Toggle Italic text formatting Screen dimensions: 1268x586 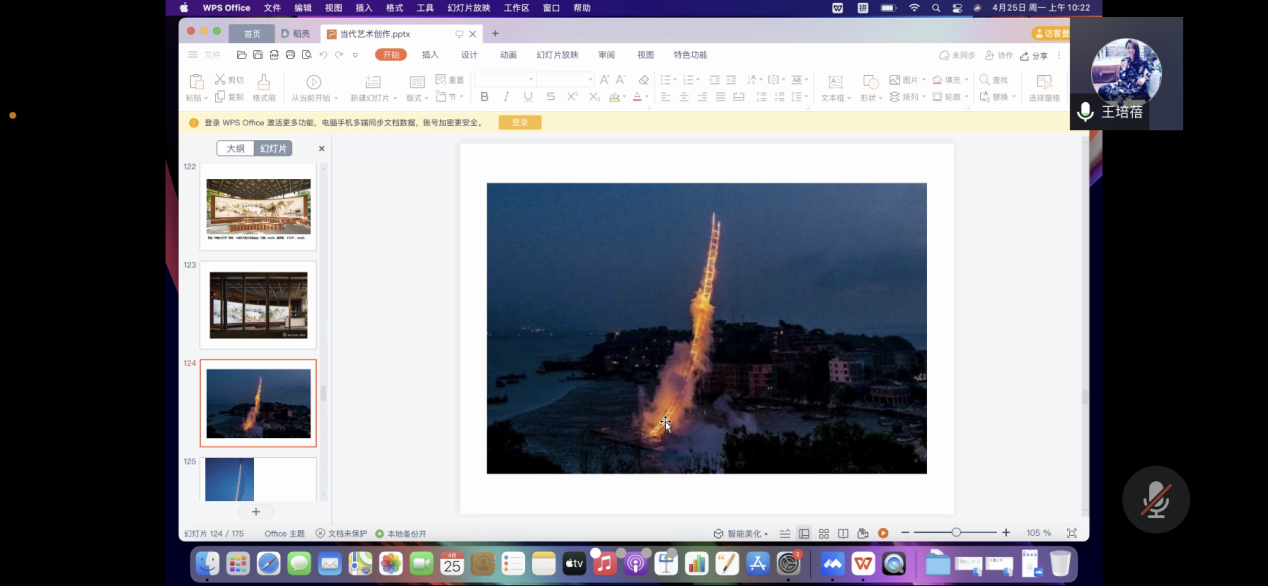click(x=506, y=97)
